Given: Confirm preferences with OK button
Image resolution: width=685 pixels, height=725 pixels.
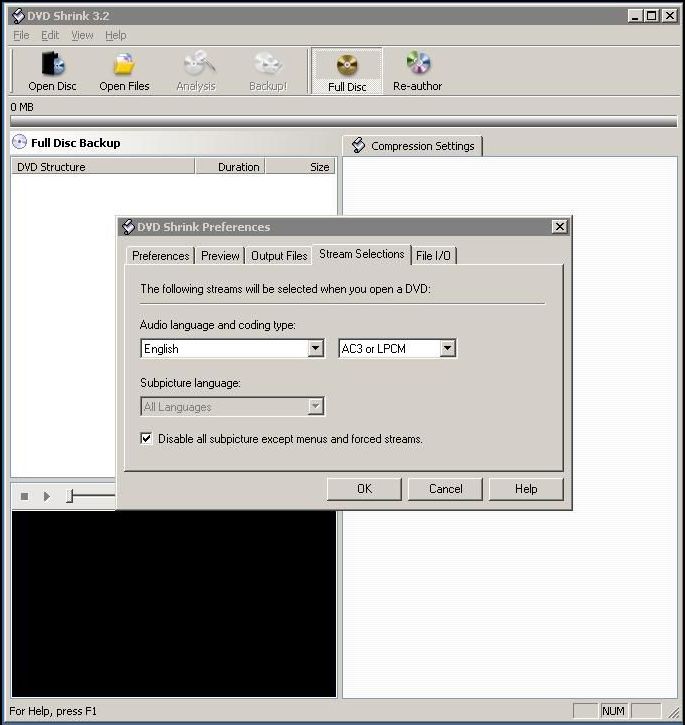Looking at the screenshot, I should [x=364, y=489].
